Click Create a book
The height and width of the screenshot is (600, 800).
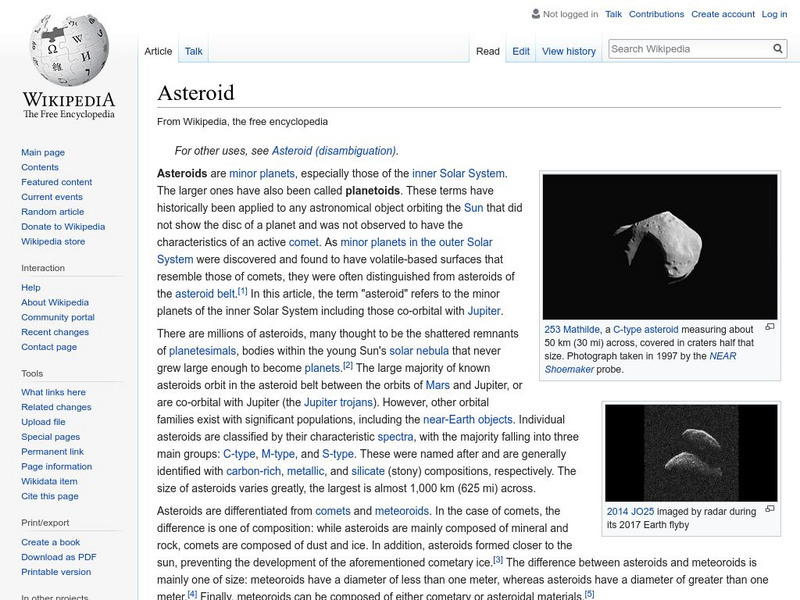pos(51,542)
